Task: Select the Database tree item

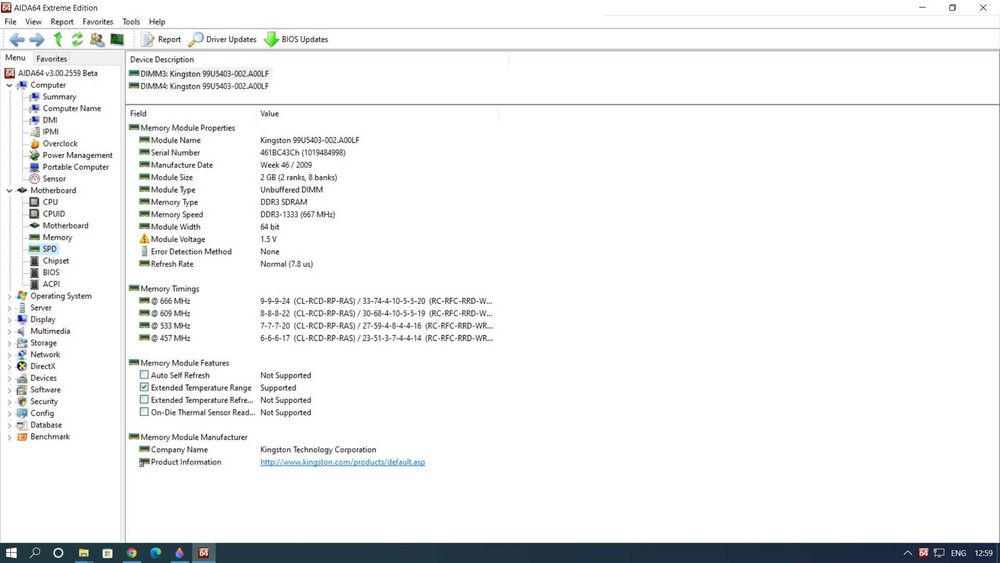Action: click(x=46, y=425)
